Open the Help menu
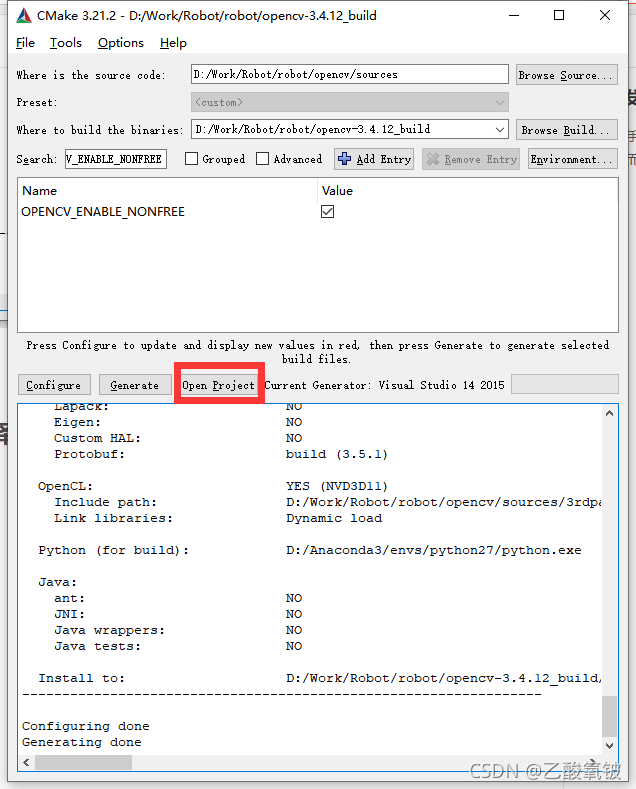636x789 pixels. [x=173, y=43]
